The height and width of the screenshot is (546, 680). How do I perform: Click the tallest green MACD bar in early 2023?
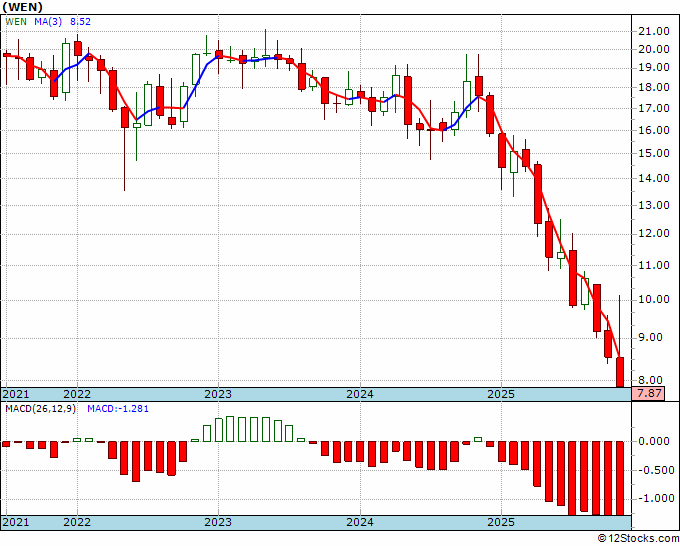point(230,429)
